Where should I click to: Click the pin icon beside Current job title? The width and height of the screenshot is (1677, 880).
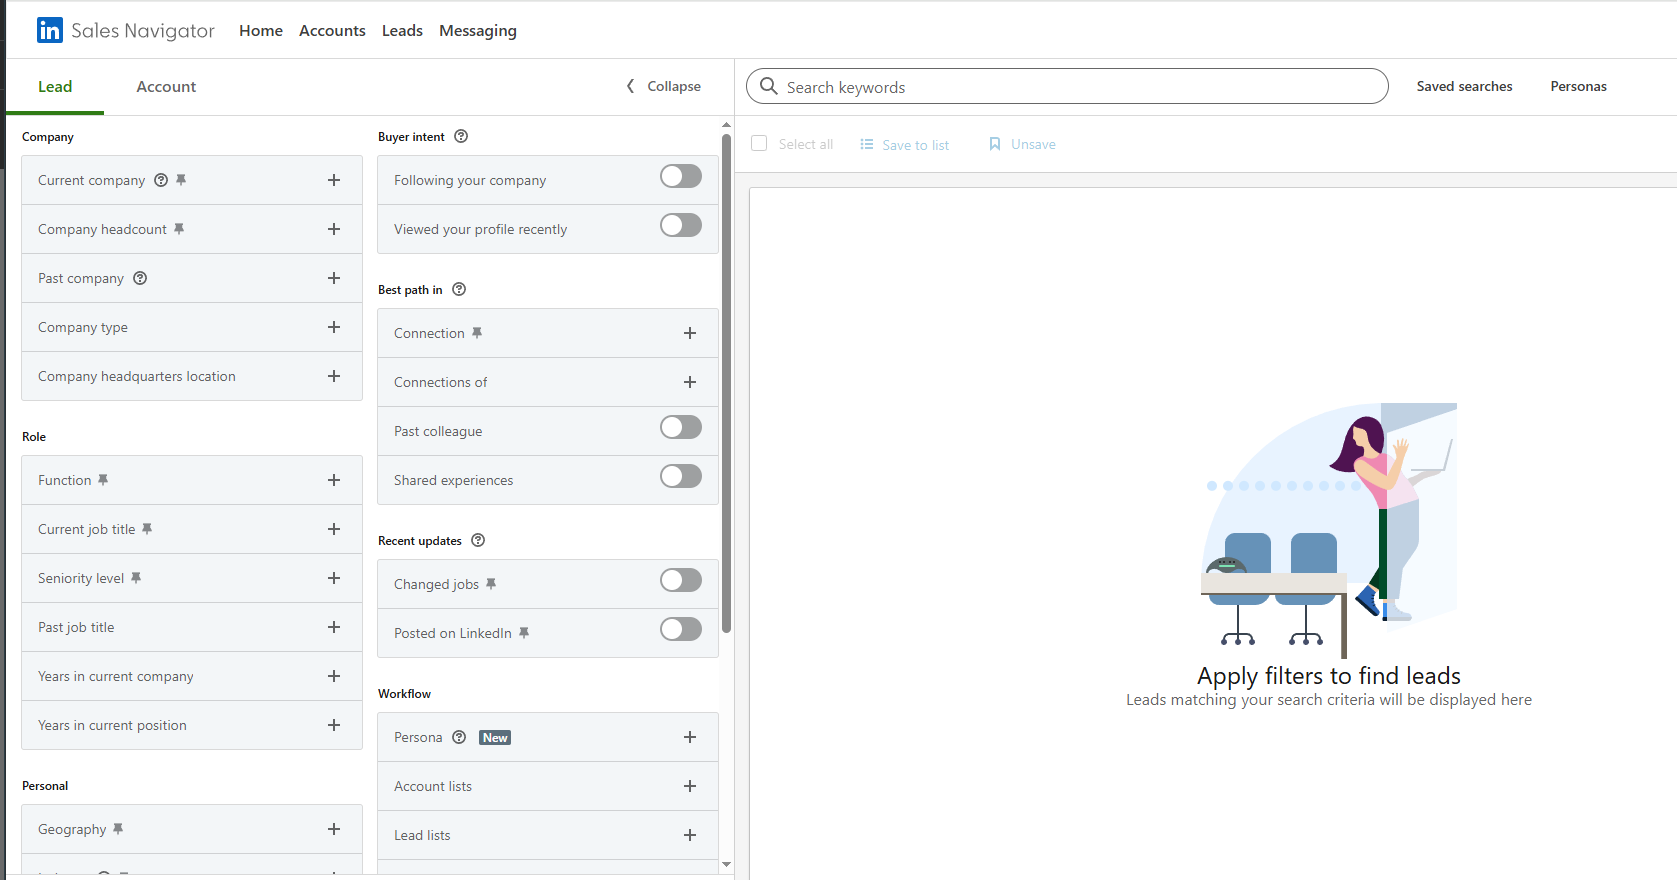click(147, 529)
